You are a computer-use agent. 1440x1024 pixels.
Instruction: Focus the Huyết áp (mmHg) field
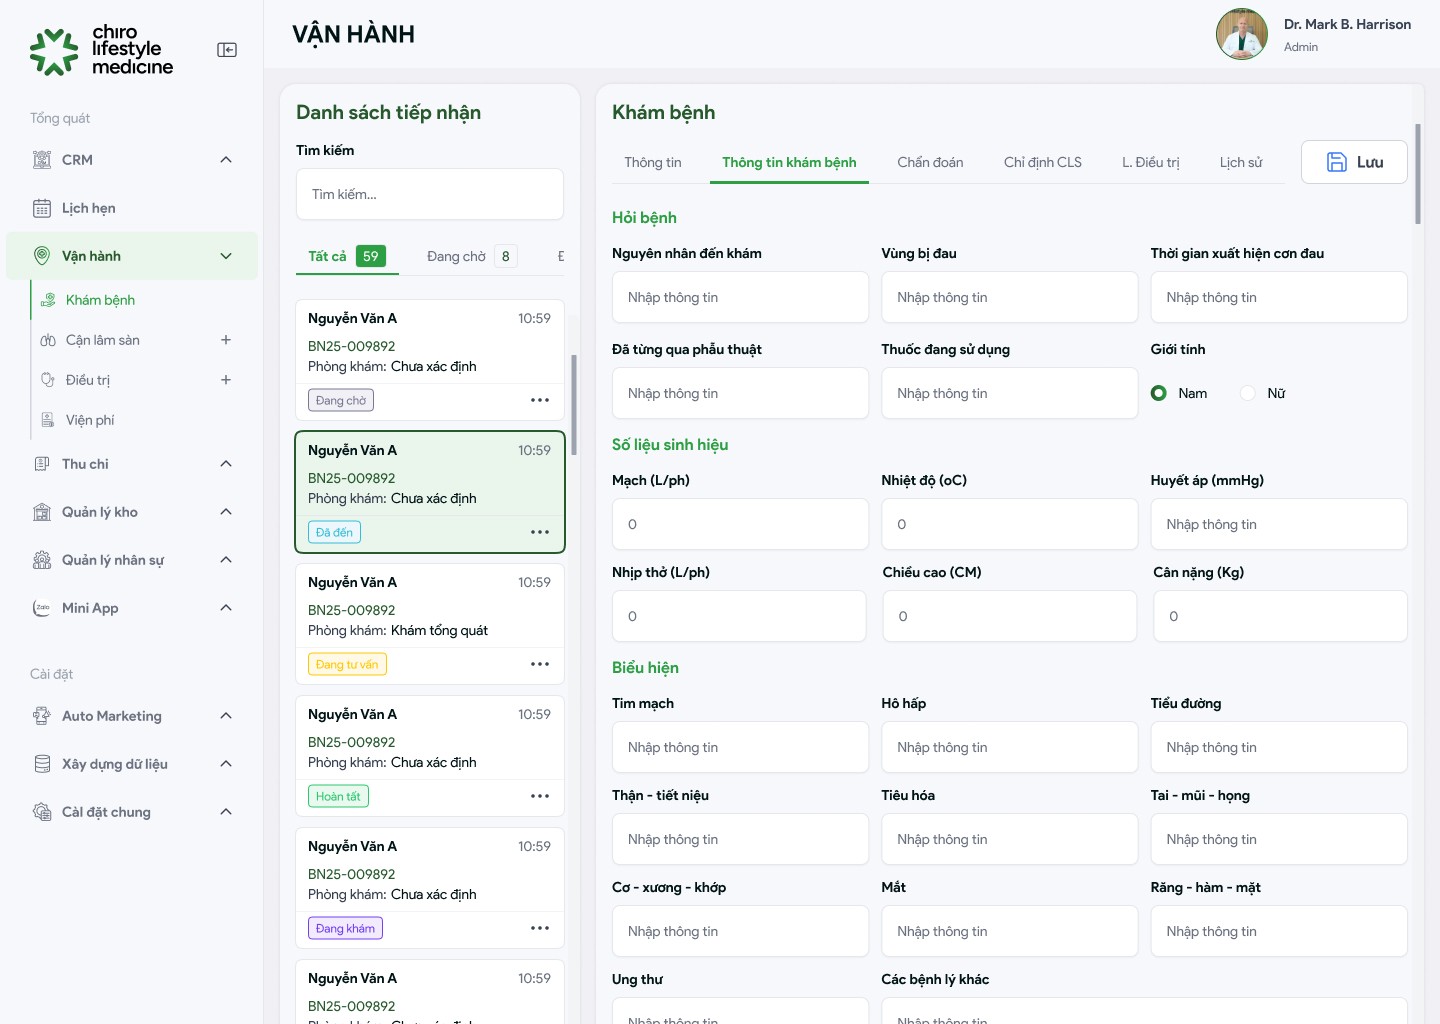click(x=1279, y=524)
